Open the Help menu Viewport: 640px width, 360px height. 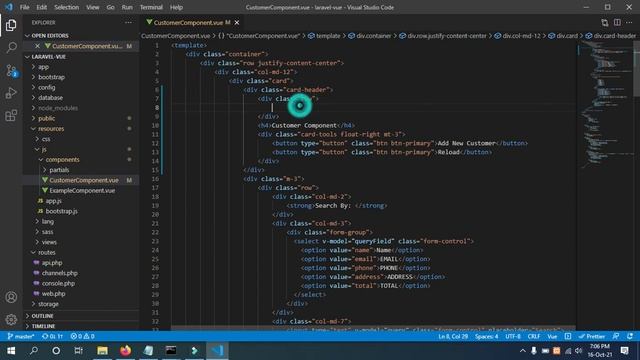pyautogui.click(x=176, y=7)
